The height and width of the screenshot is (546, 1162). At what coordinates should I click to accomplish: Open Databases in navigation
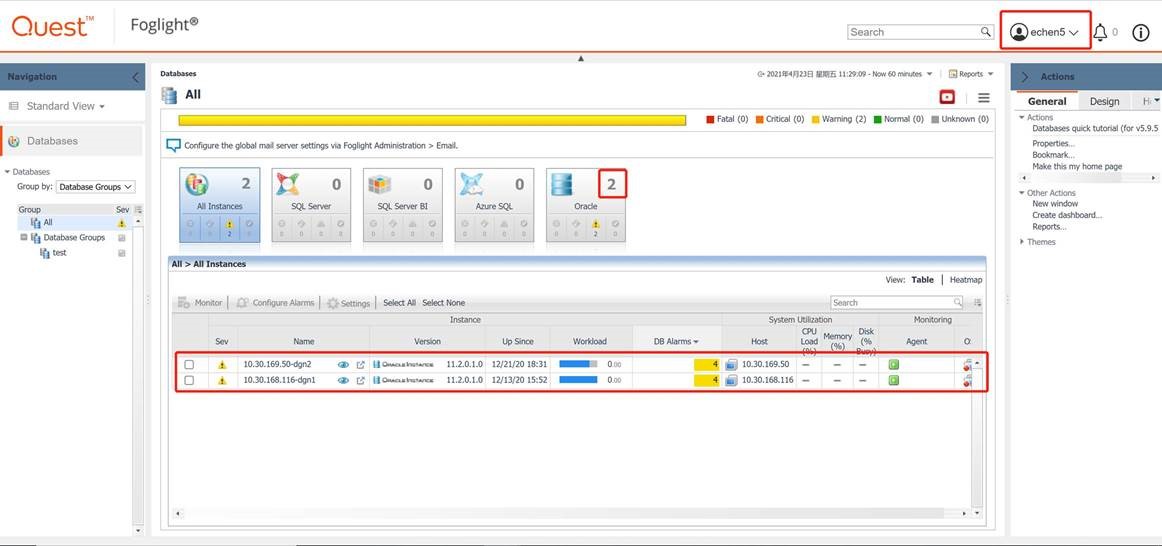tap(71, 141)
